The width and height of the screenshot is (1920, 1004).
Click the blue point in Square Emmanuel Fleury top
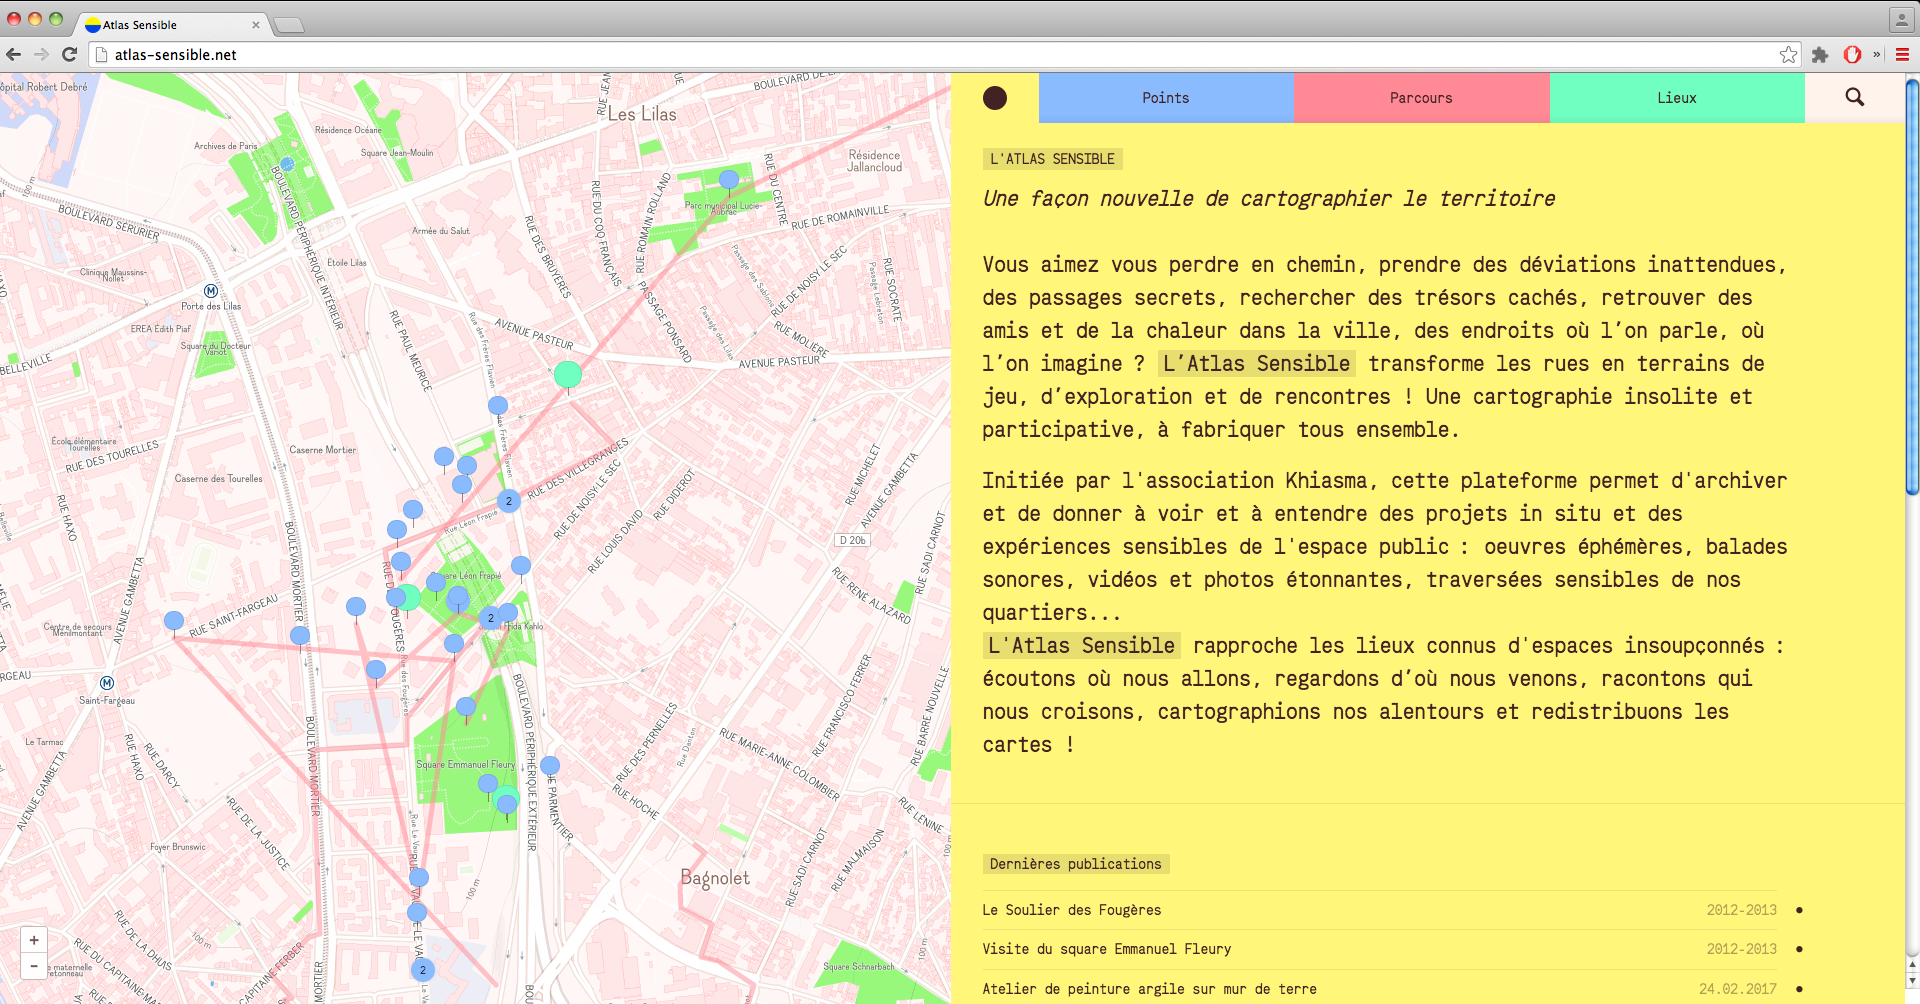pos(466,706)
